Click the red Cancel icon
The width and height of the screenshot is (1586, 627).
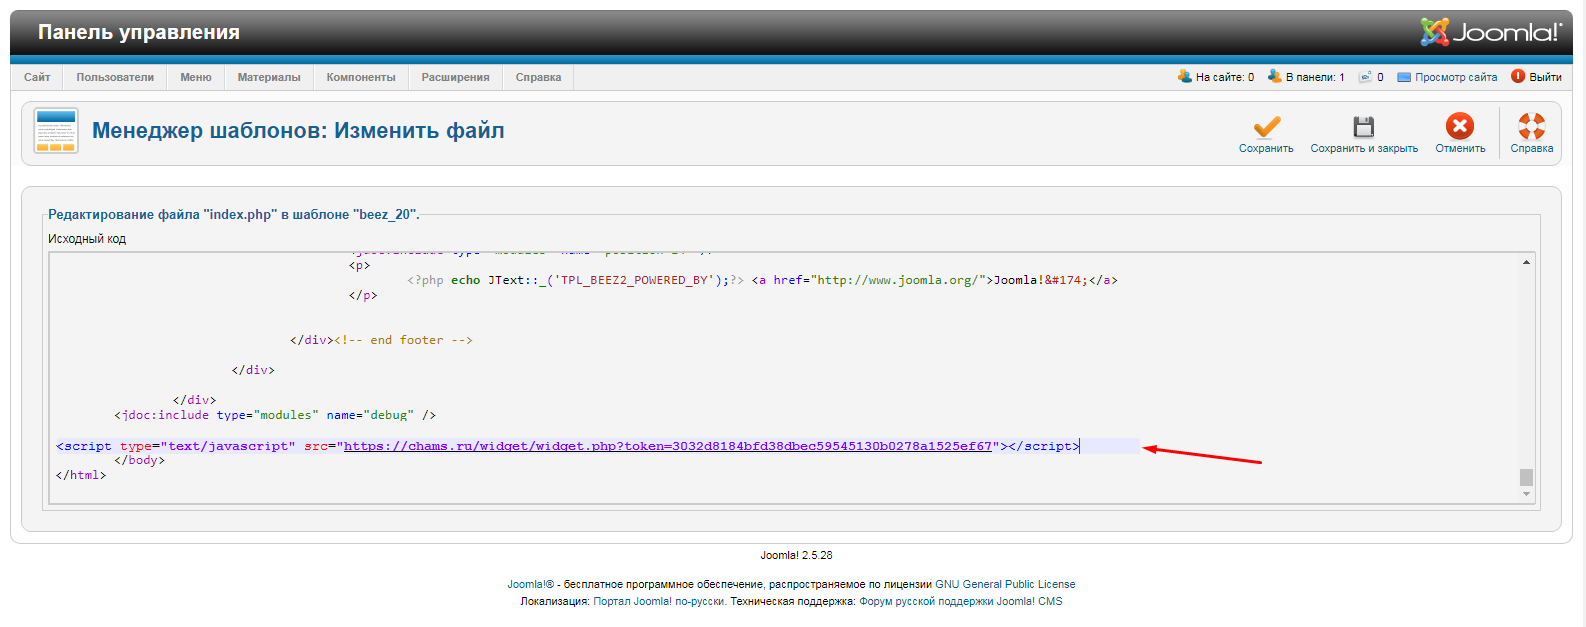[x=1459, y=126]
